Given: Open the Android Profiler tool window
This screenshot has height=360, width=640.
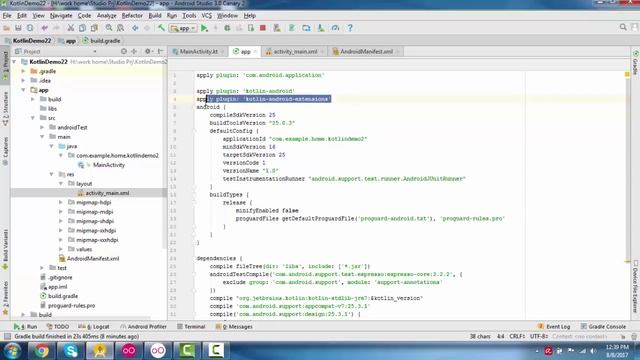Looking at the screenshot, I should tap(143, 327).
